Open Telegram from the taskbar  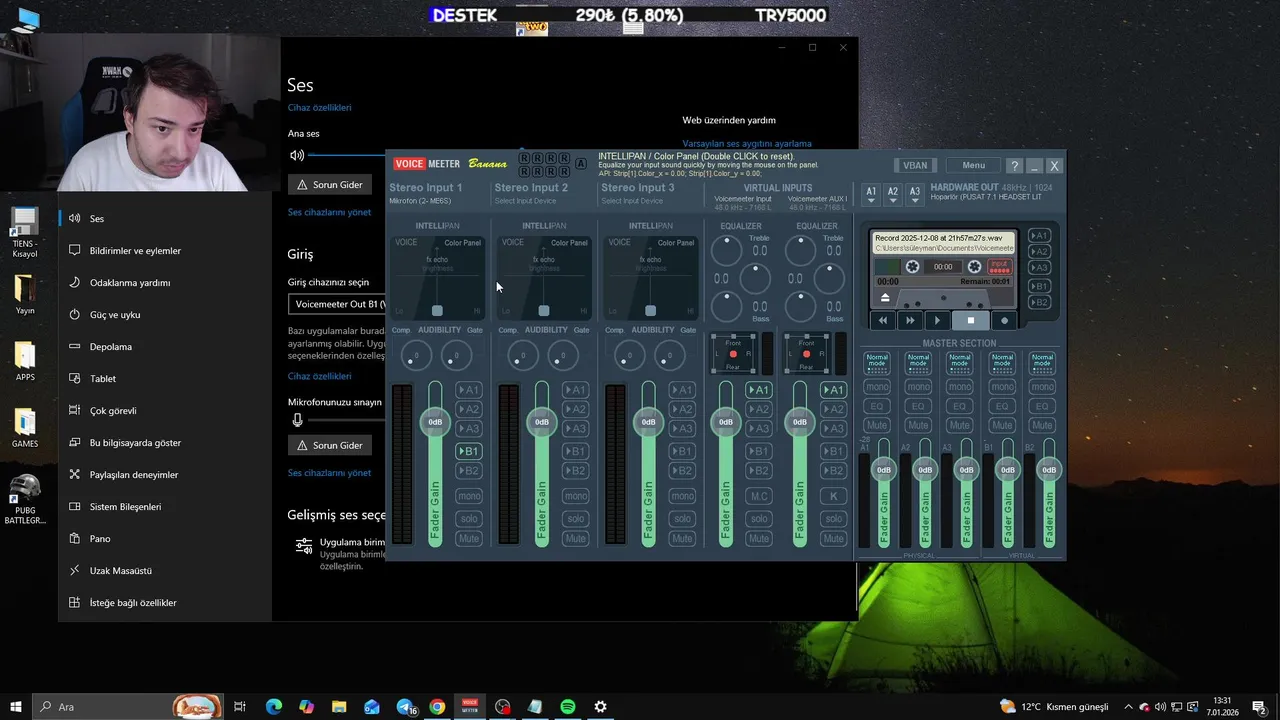405,707
